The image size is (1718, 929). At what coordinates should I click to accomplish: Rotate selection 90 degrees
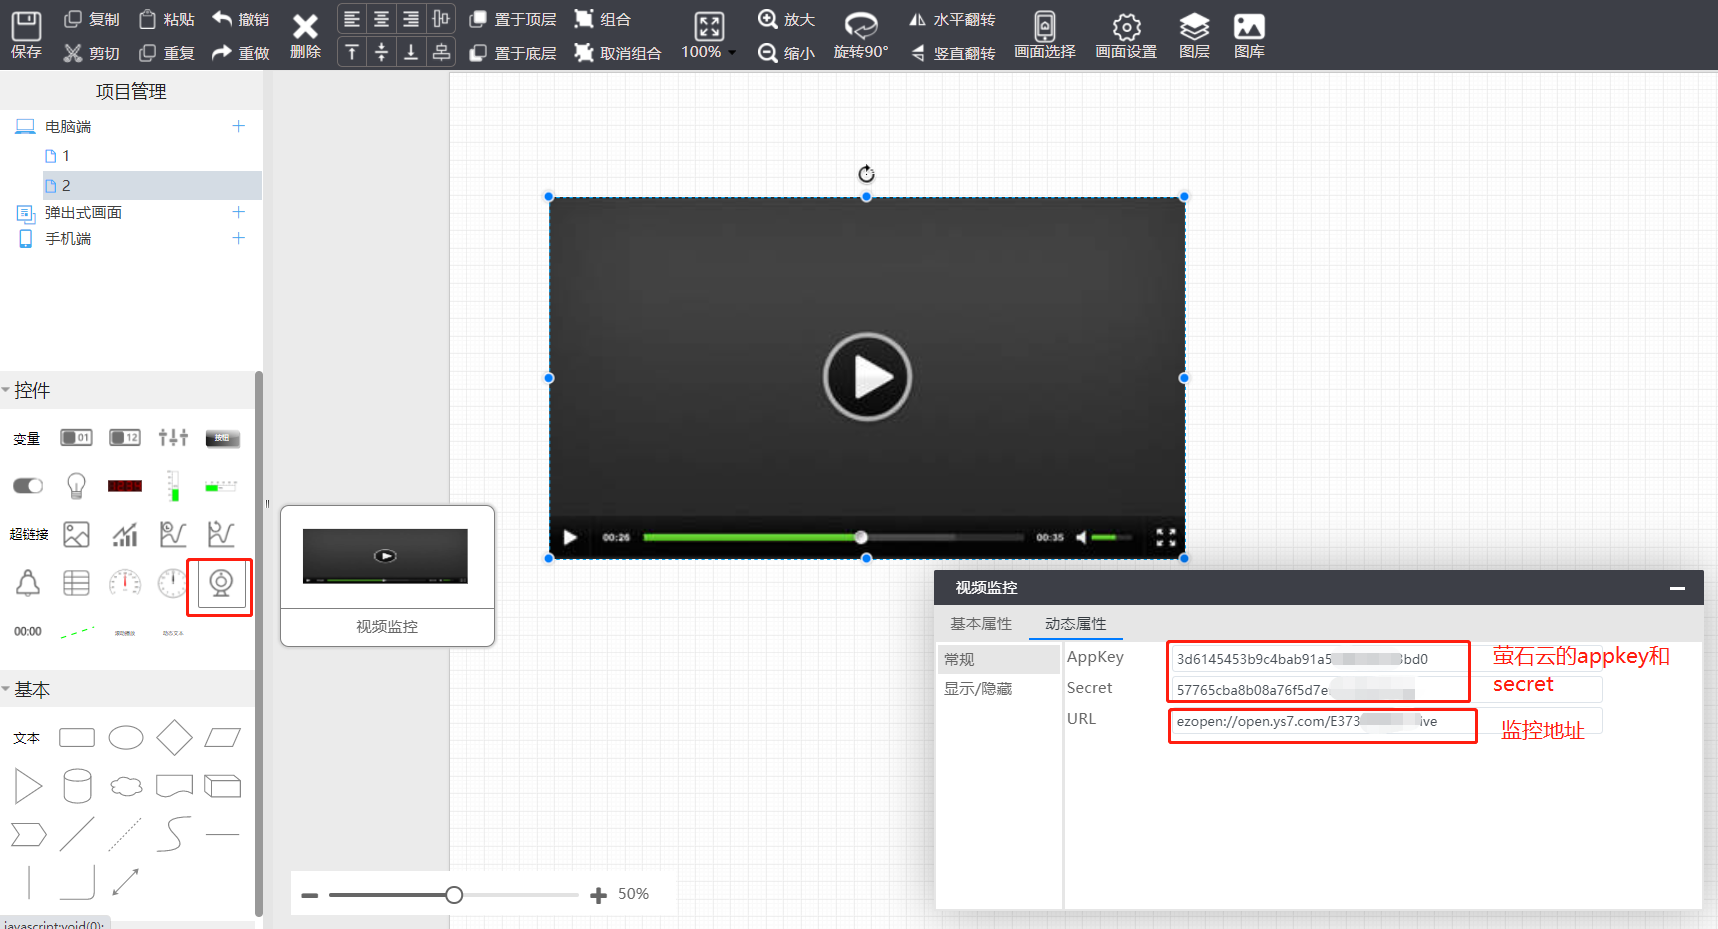pyautogui.click(x=860, y=35)
